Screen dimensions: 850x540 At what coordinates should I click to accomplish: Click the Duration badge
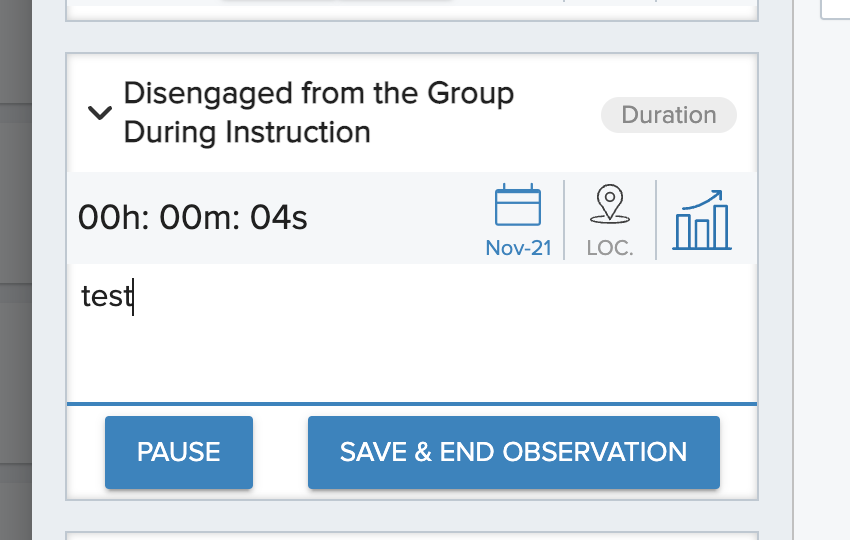[x=668, y=115]
